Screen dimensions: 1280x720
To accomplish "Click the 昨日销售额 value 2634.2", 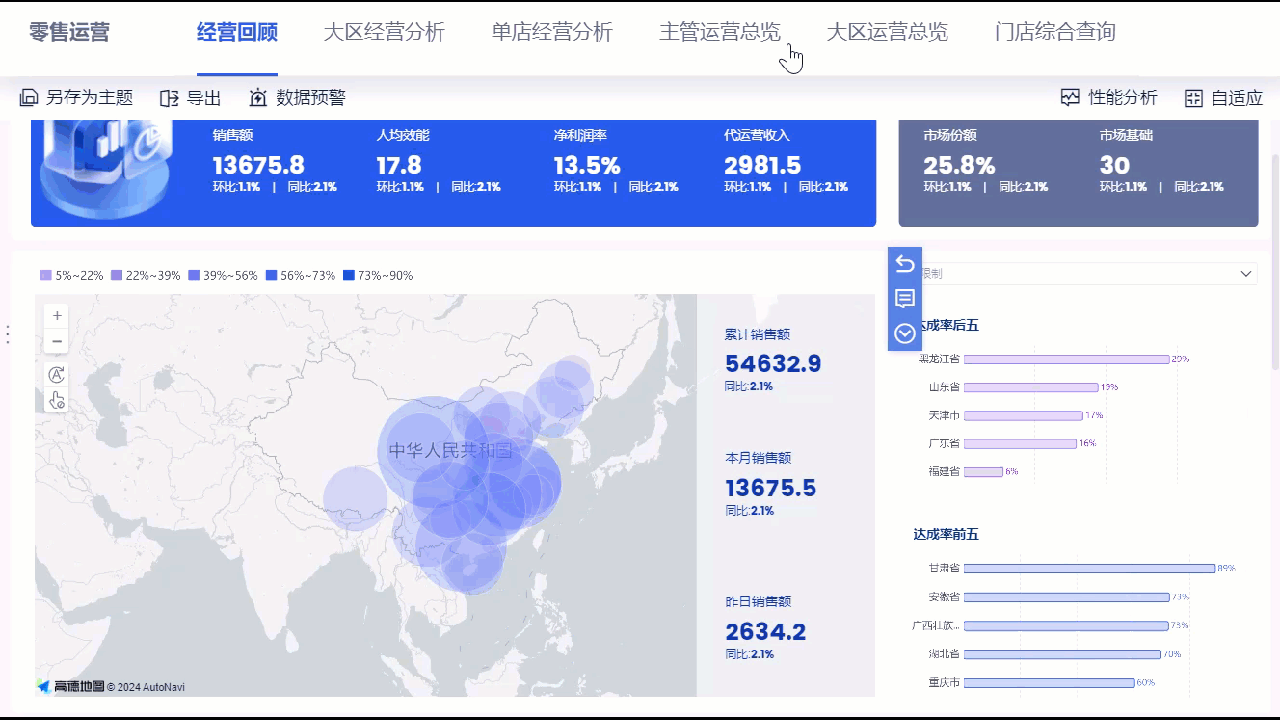I will pyautogui.click(x=766, y=632).
